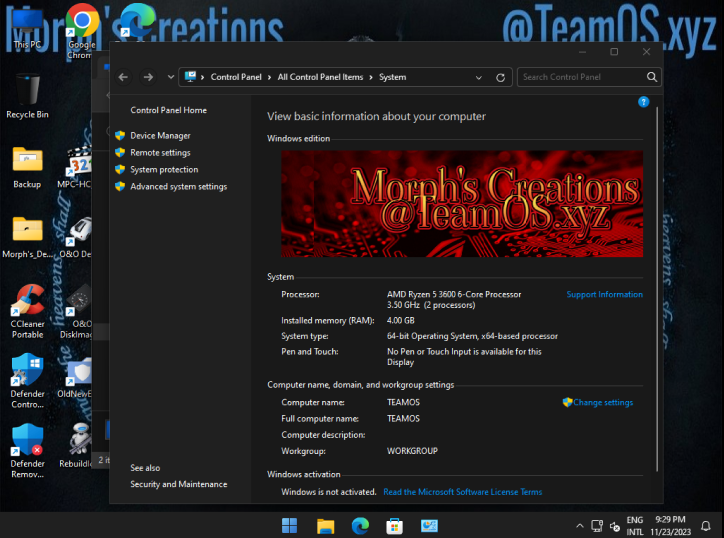Read the Microsoft Software License Terms
Image resolution: width=724 pixels, height=538 pixels.
(x=463, y=492)
